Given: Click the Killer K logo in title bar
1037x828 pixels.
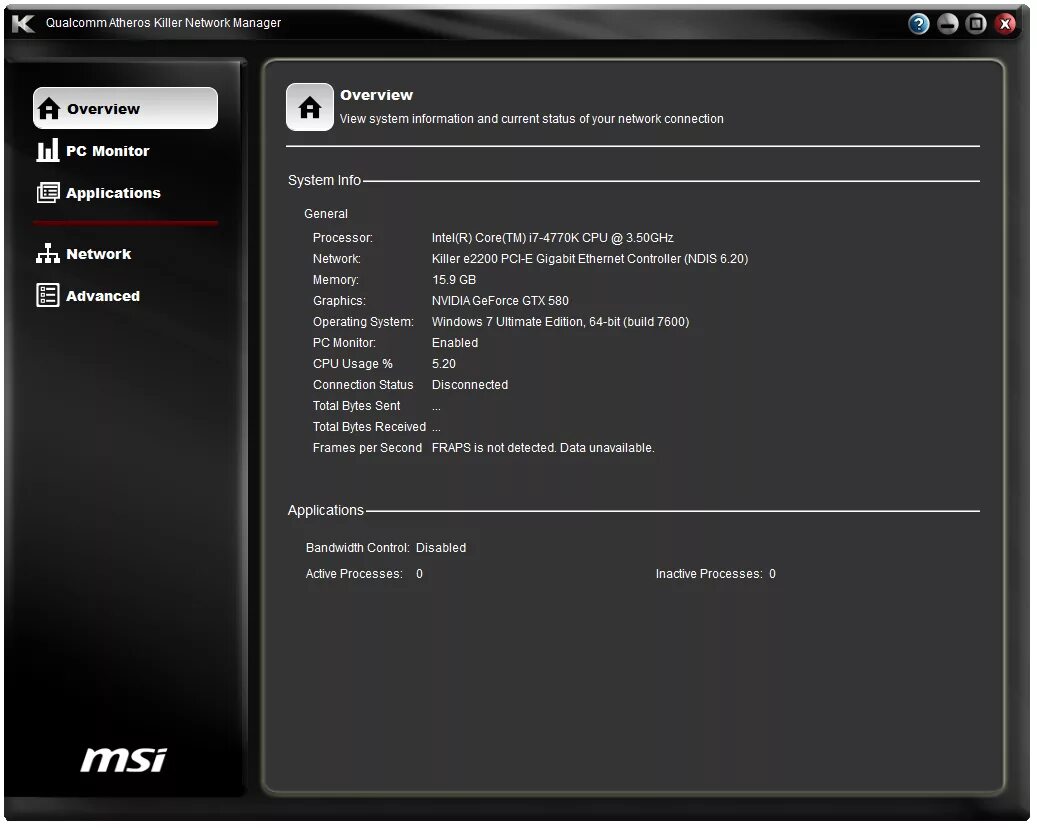Looking at the screenshot, I should pos(23,24).
